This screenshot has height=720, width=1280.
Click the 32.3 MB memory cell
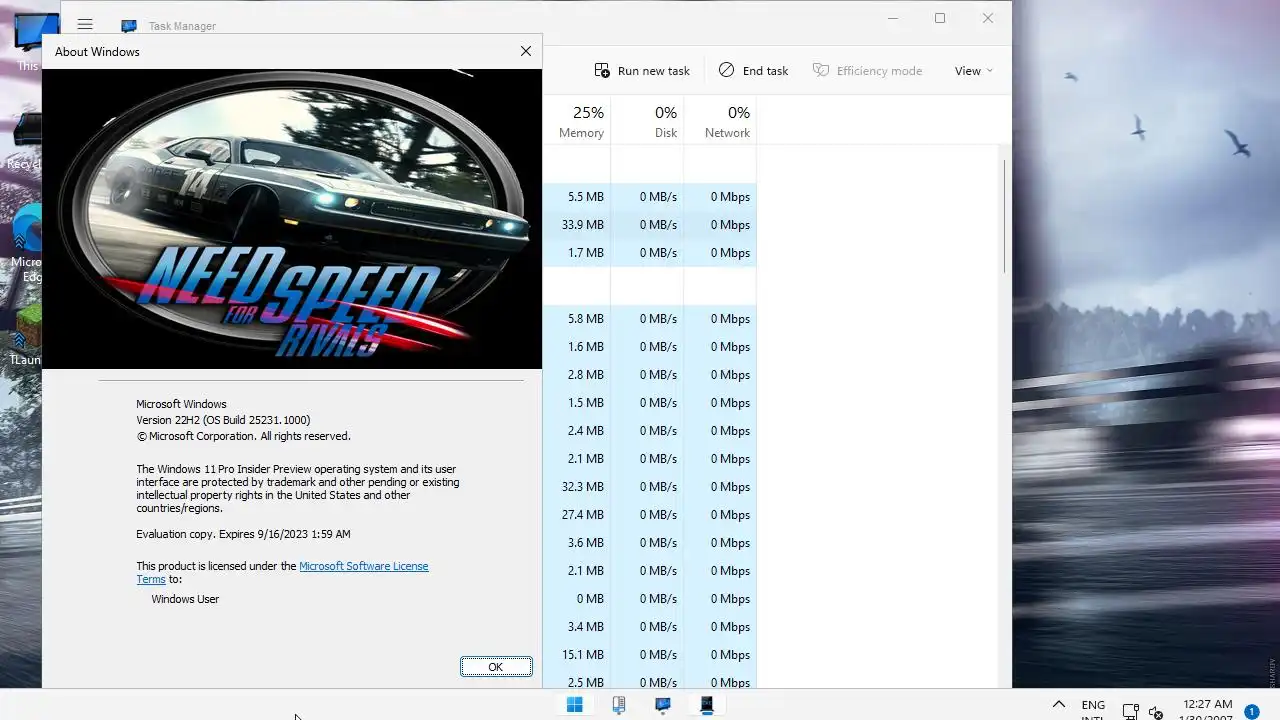577,487
